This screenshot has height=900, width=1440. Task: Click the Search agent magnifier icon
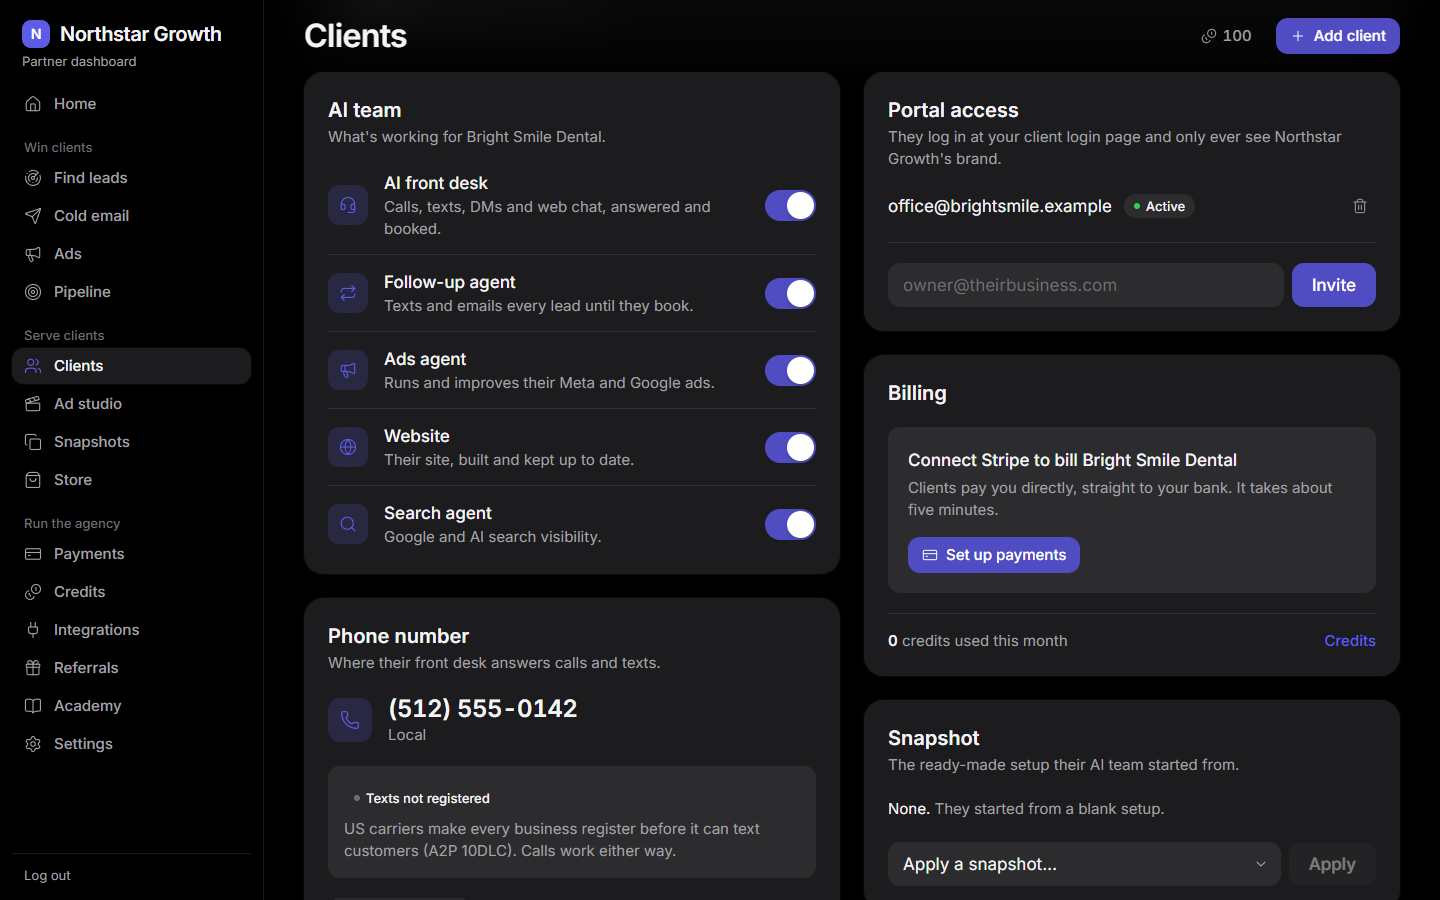click(x=348, y=524)
